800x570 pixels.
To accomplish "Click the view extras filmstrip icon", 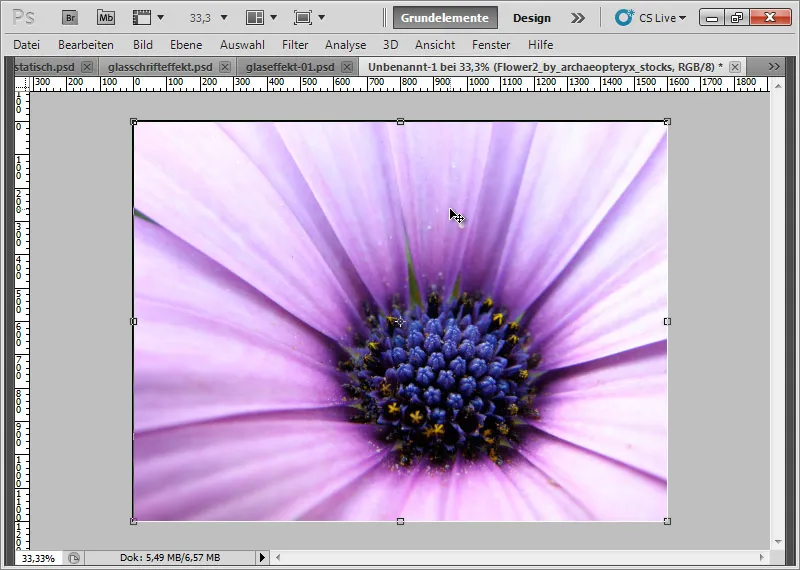I will pyautogui.click(x=141, y=18).
